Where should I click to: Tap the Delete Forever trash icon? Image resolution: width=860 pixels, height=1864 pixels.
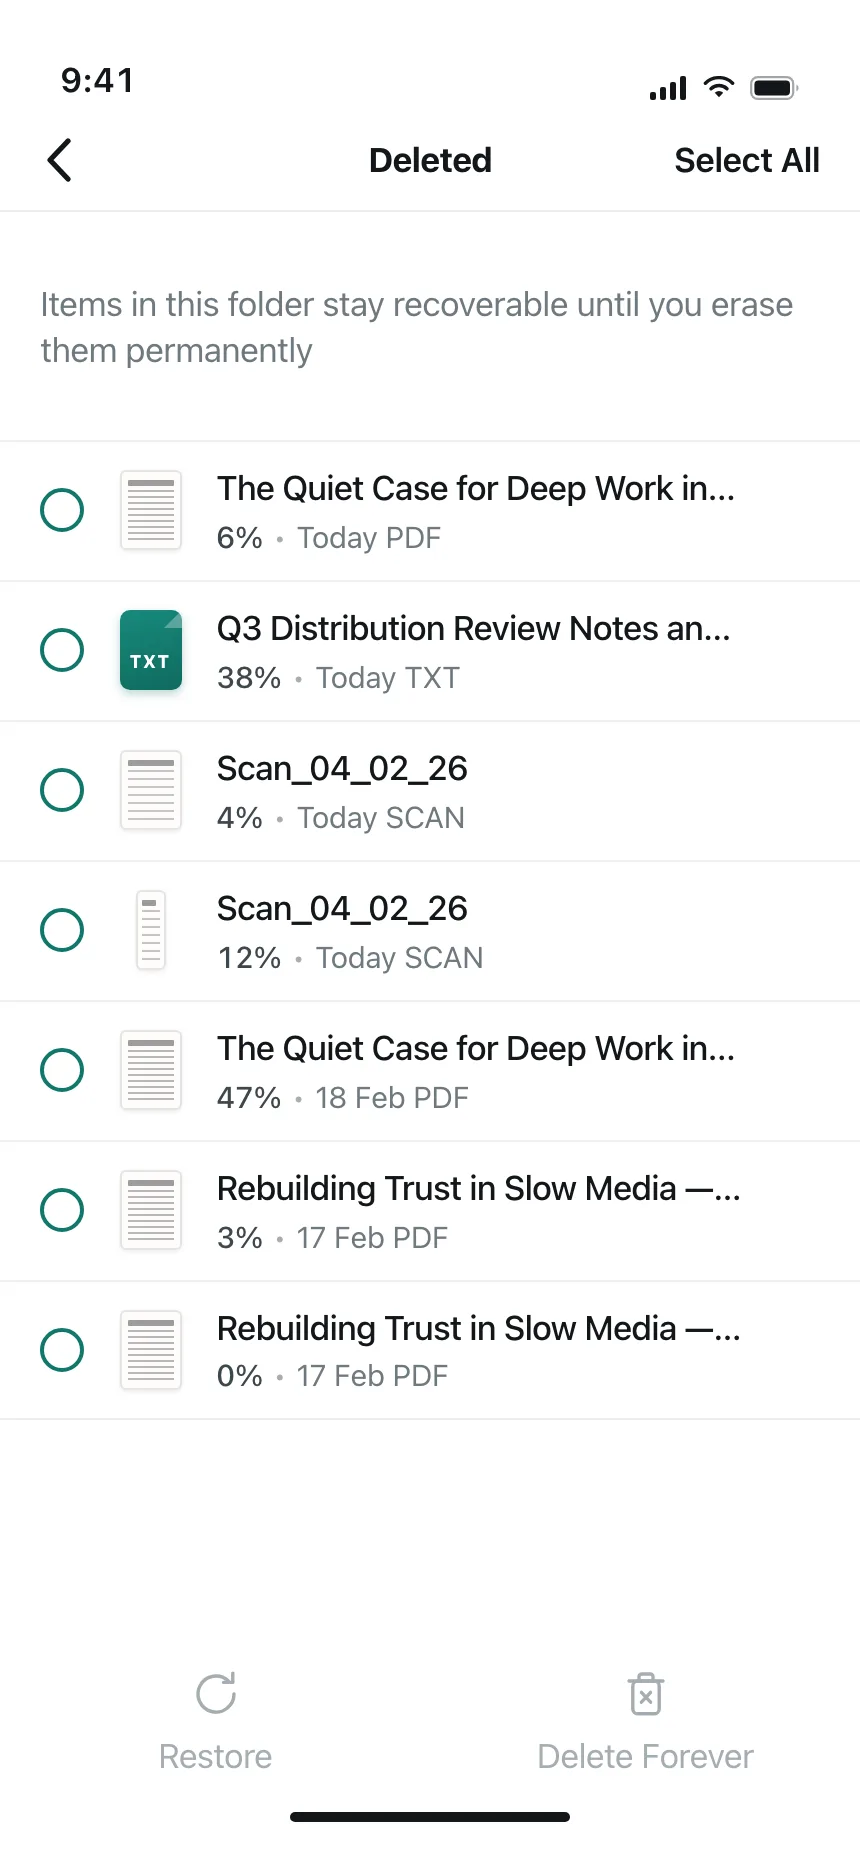click(x=646, y=1693)
